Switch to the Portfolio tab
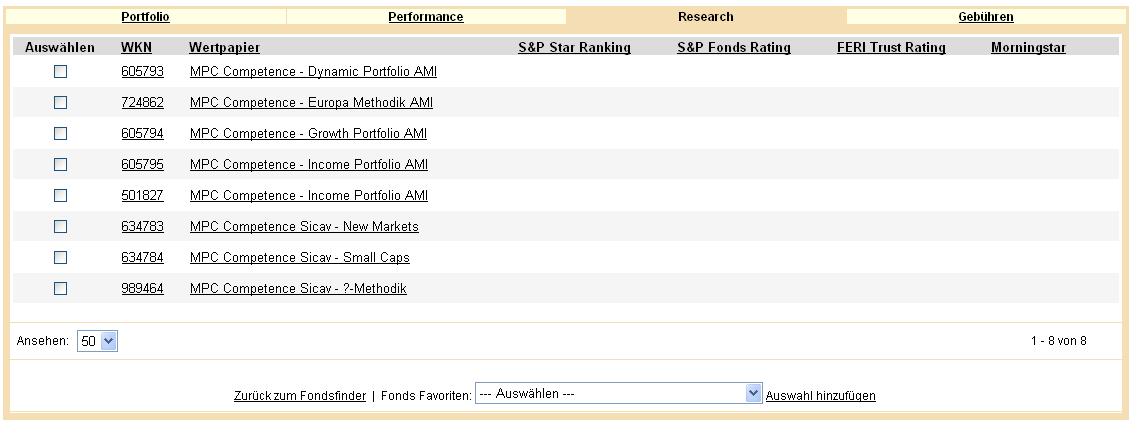The image size is (1138, 436). [x=145, y=17]
